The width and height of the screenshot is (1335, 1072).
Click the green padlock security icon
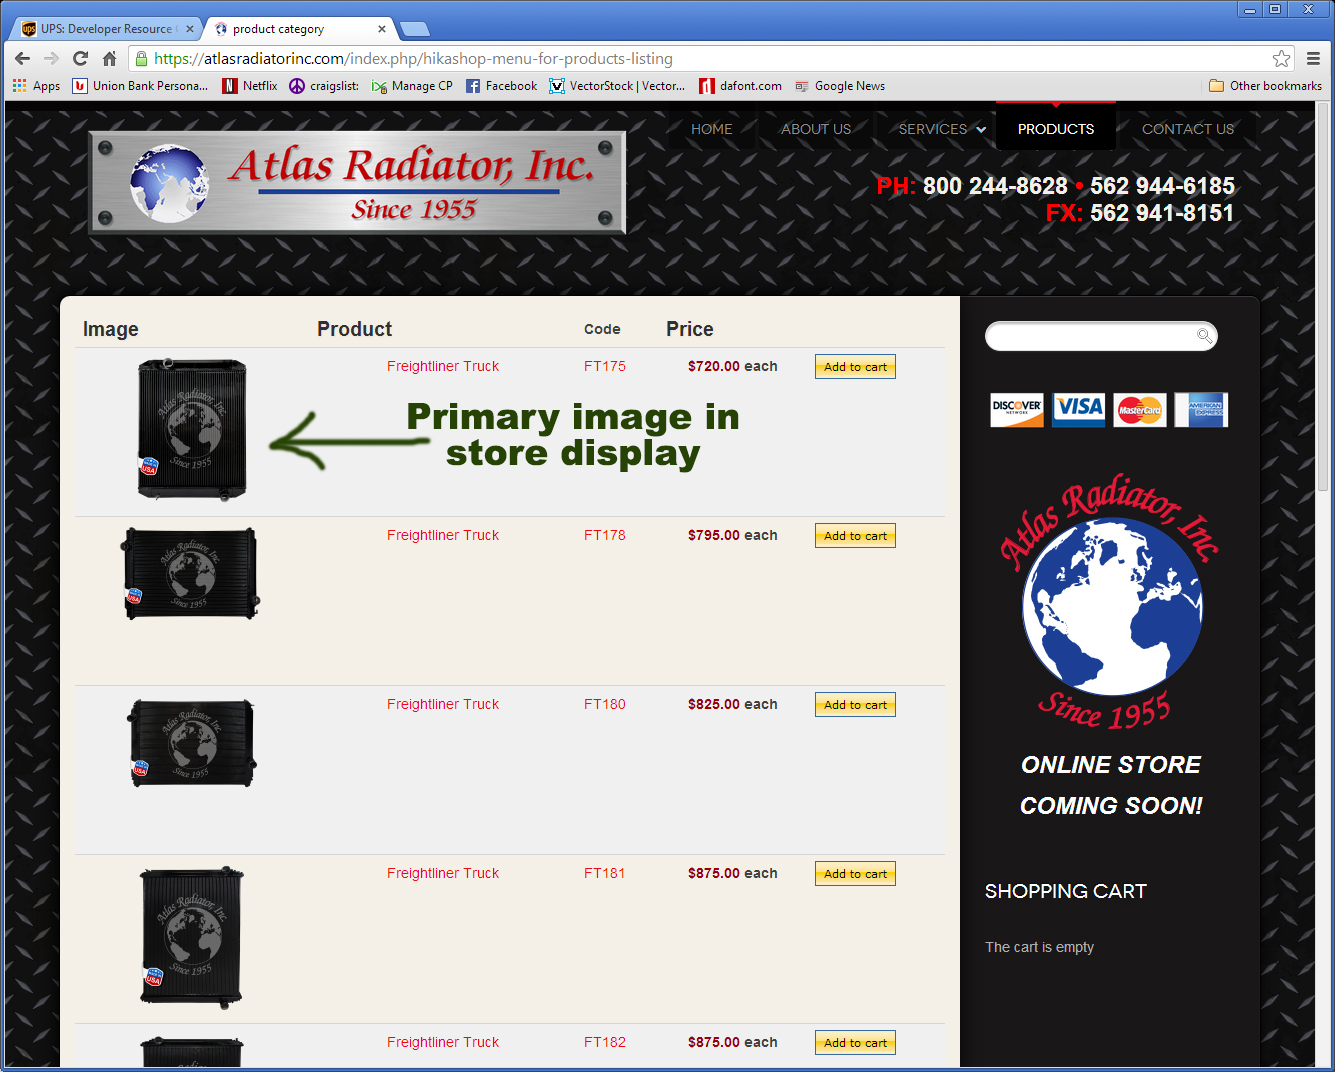click(x=142, y=58)
